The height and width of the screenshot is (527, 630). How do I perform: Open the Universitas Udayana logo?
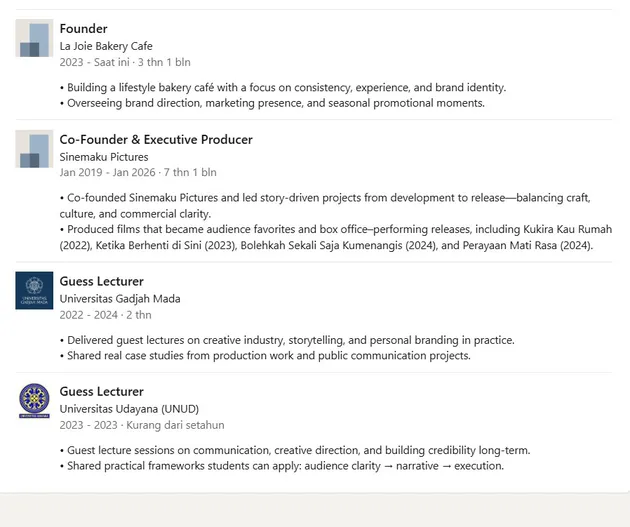[x=34, y=401]
